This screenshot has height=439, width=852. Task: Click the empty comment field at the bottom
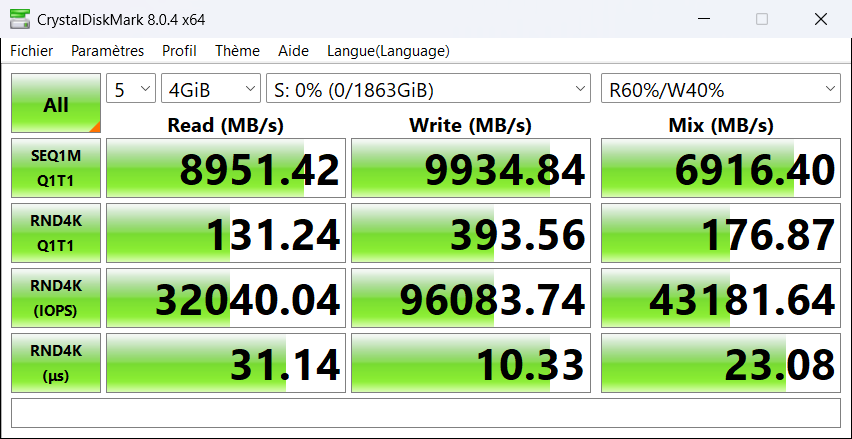tap(425, 412)
